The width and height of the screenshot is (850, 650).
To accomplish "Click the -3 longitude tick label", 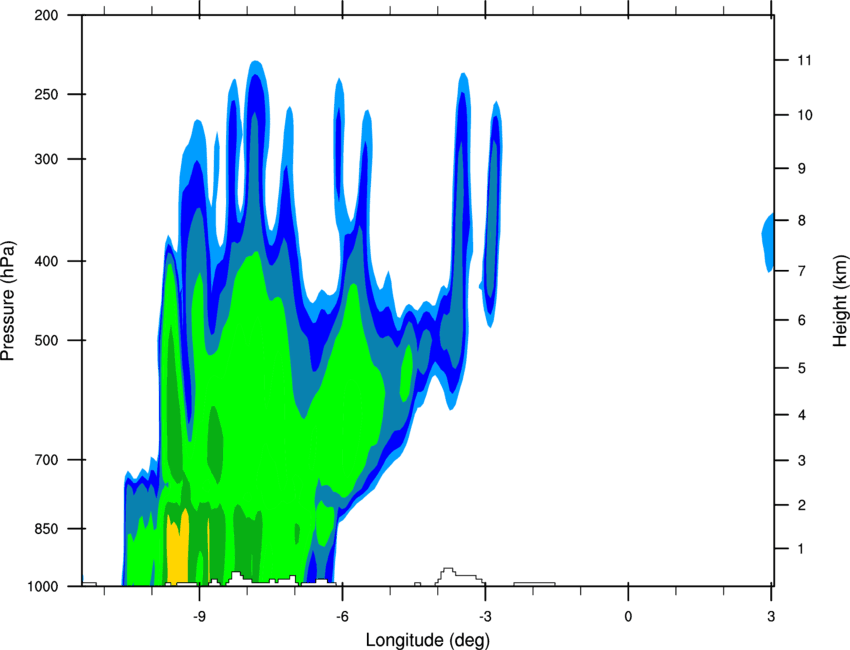I will (x=485, y=617).
